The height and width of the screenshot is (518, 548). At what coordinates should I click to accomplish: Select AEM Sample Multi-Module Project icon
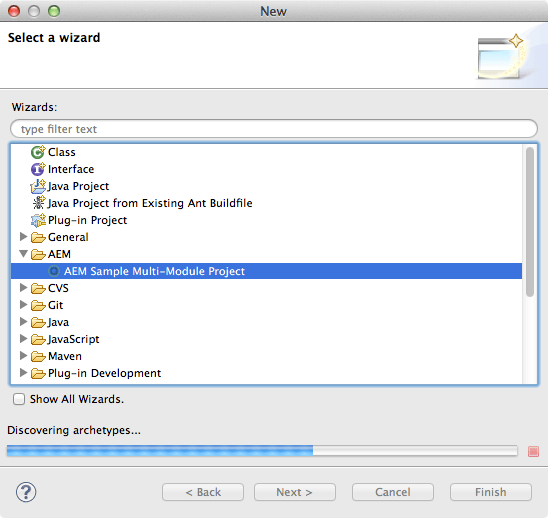click(54, 271)
